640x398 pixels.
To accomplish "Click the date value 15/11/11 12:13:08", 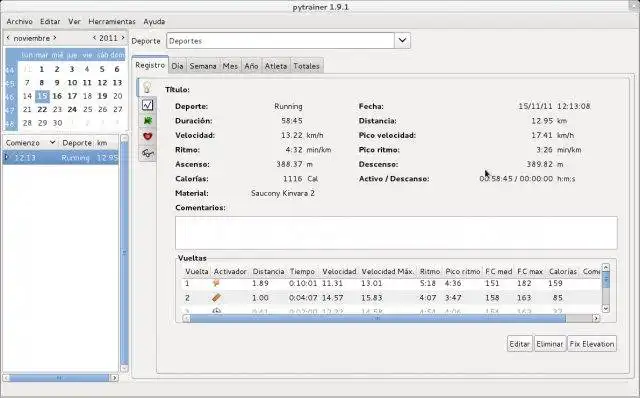I will click(554, 106).
